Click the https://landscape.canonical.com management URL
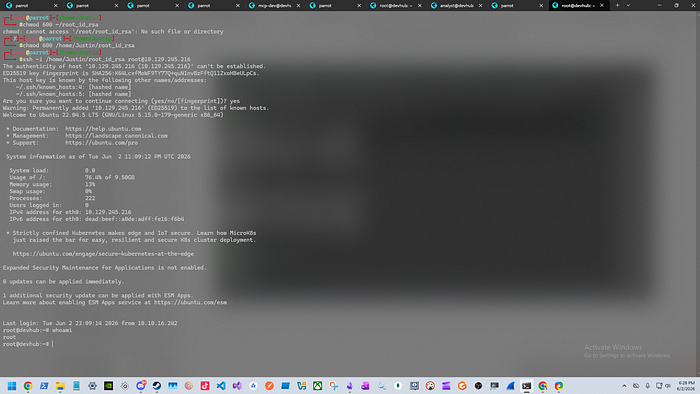 tap(116, 136)
